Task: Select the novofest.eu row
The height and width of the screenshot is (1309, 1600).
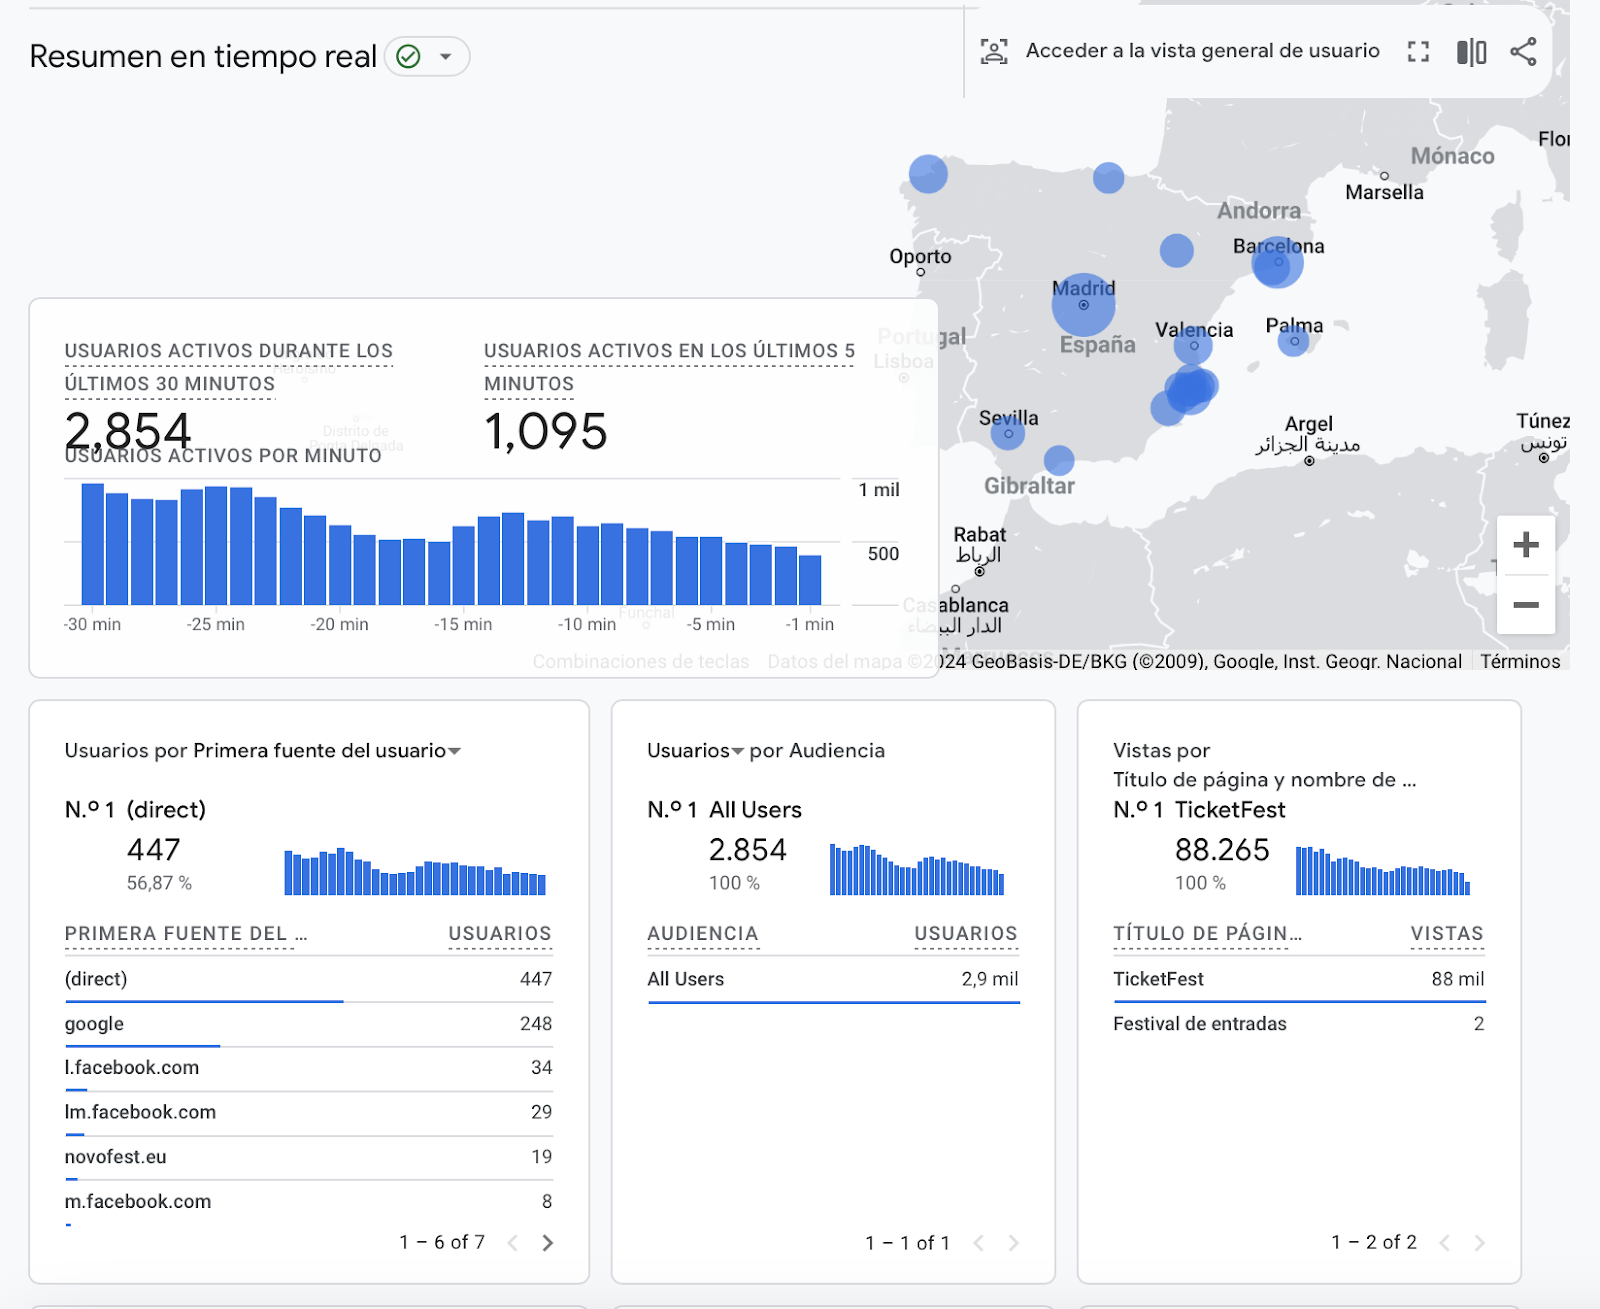Action: [308, 1157]
